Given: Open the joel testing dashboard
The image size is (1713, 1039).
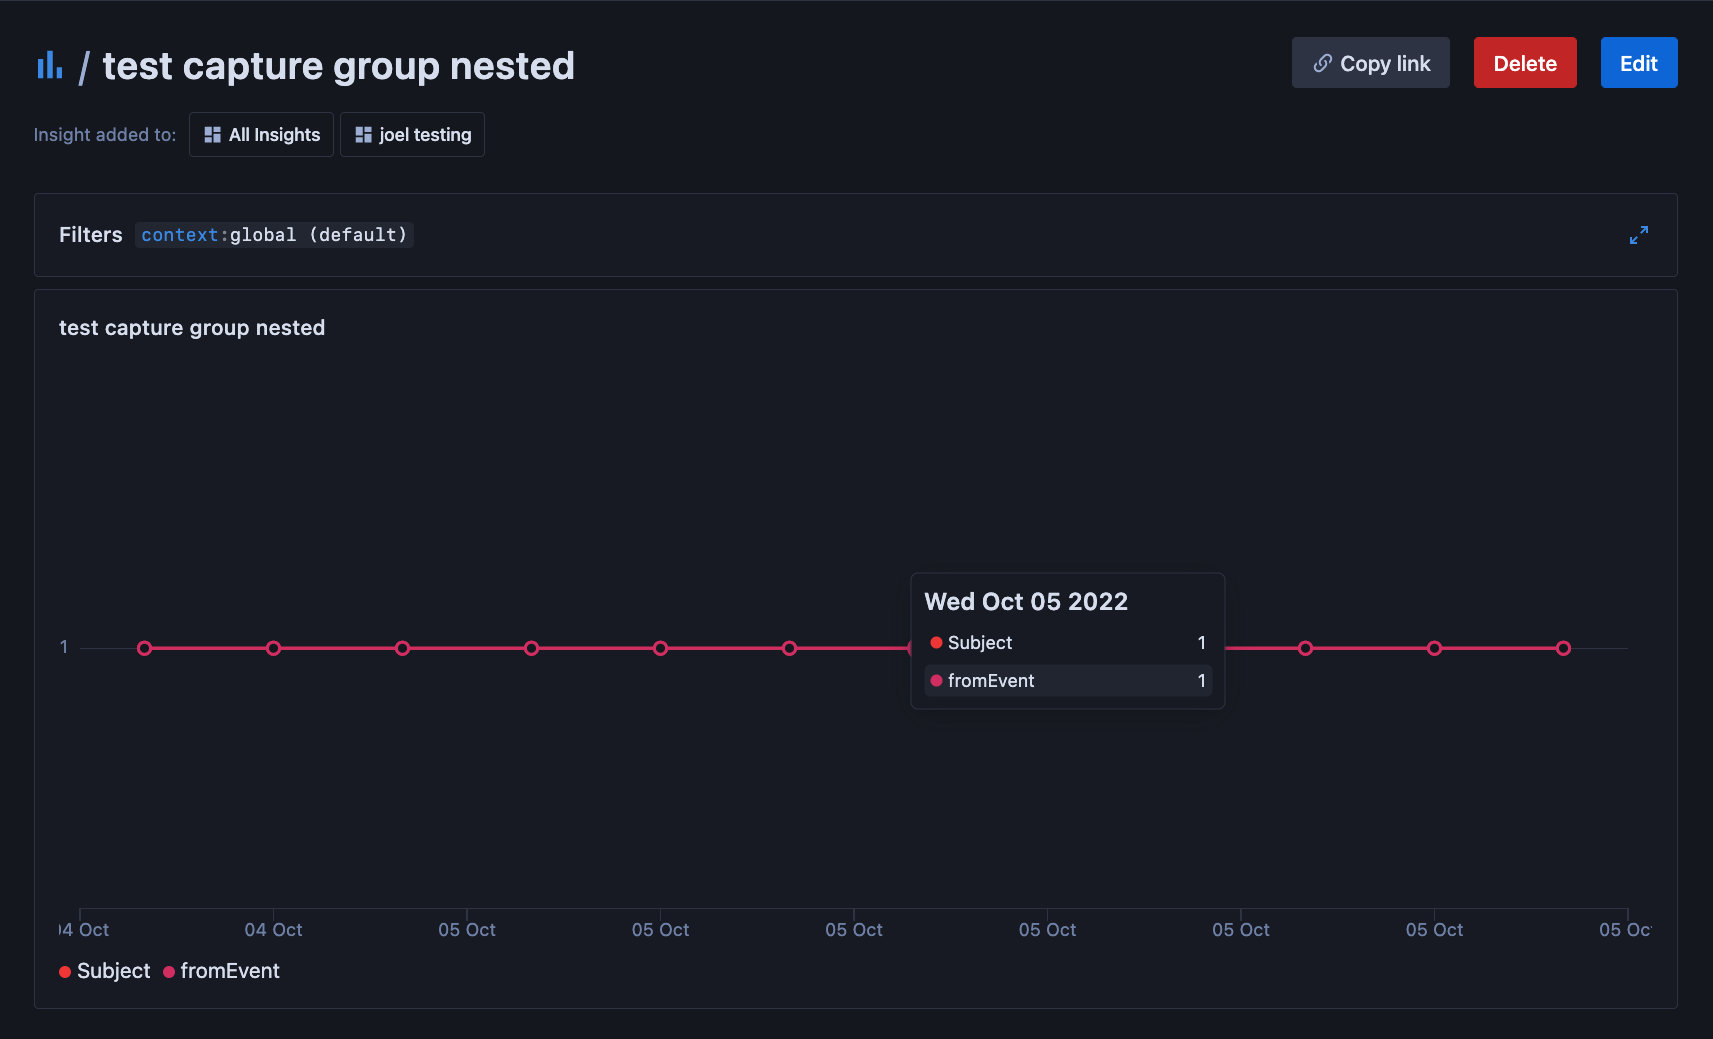Looking at the screenshot, I should 412,135.
